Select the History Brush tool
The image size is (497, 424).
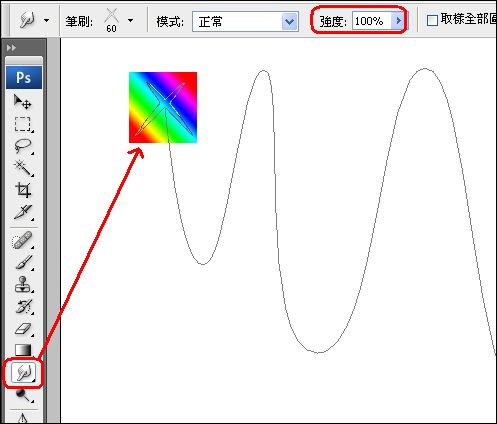click(x=23, y=307)
